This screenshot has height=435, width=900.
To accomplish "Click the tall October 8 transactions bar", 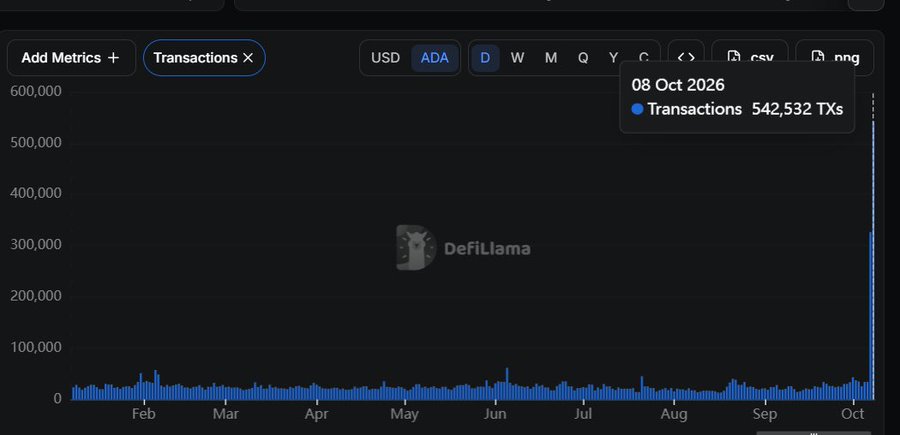I will (x=873, y=260).
